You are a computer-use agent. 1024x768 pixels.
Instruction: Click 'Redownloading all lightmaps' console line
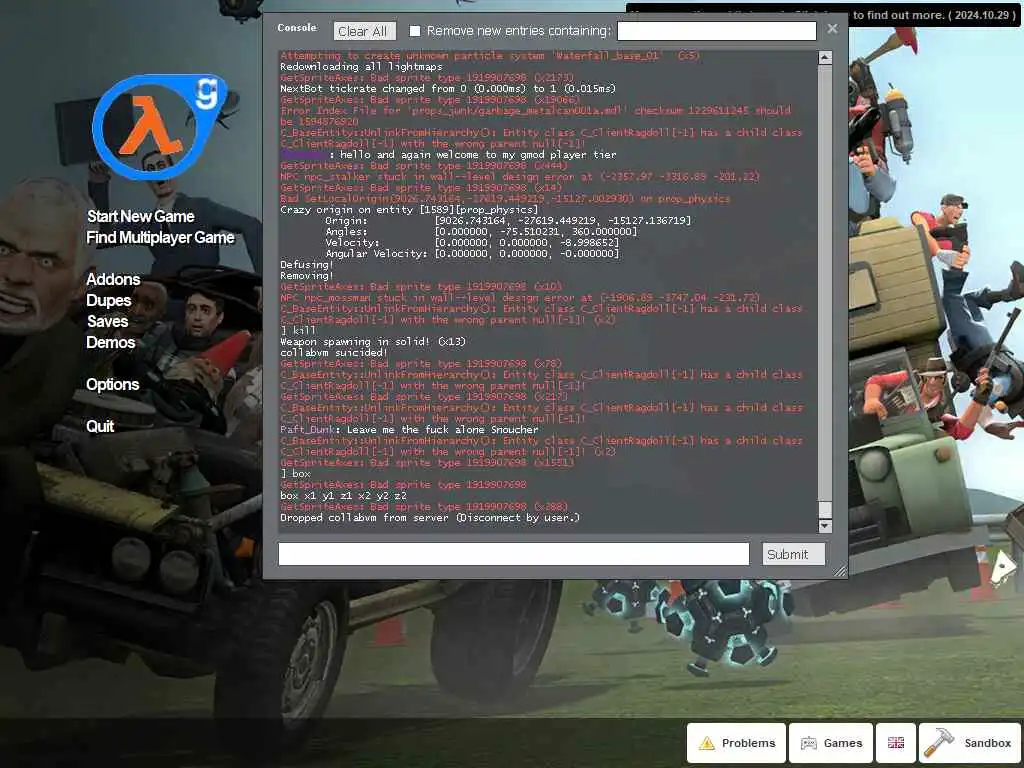click(361, 66)
